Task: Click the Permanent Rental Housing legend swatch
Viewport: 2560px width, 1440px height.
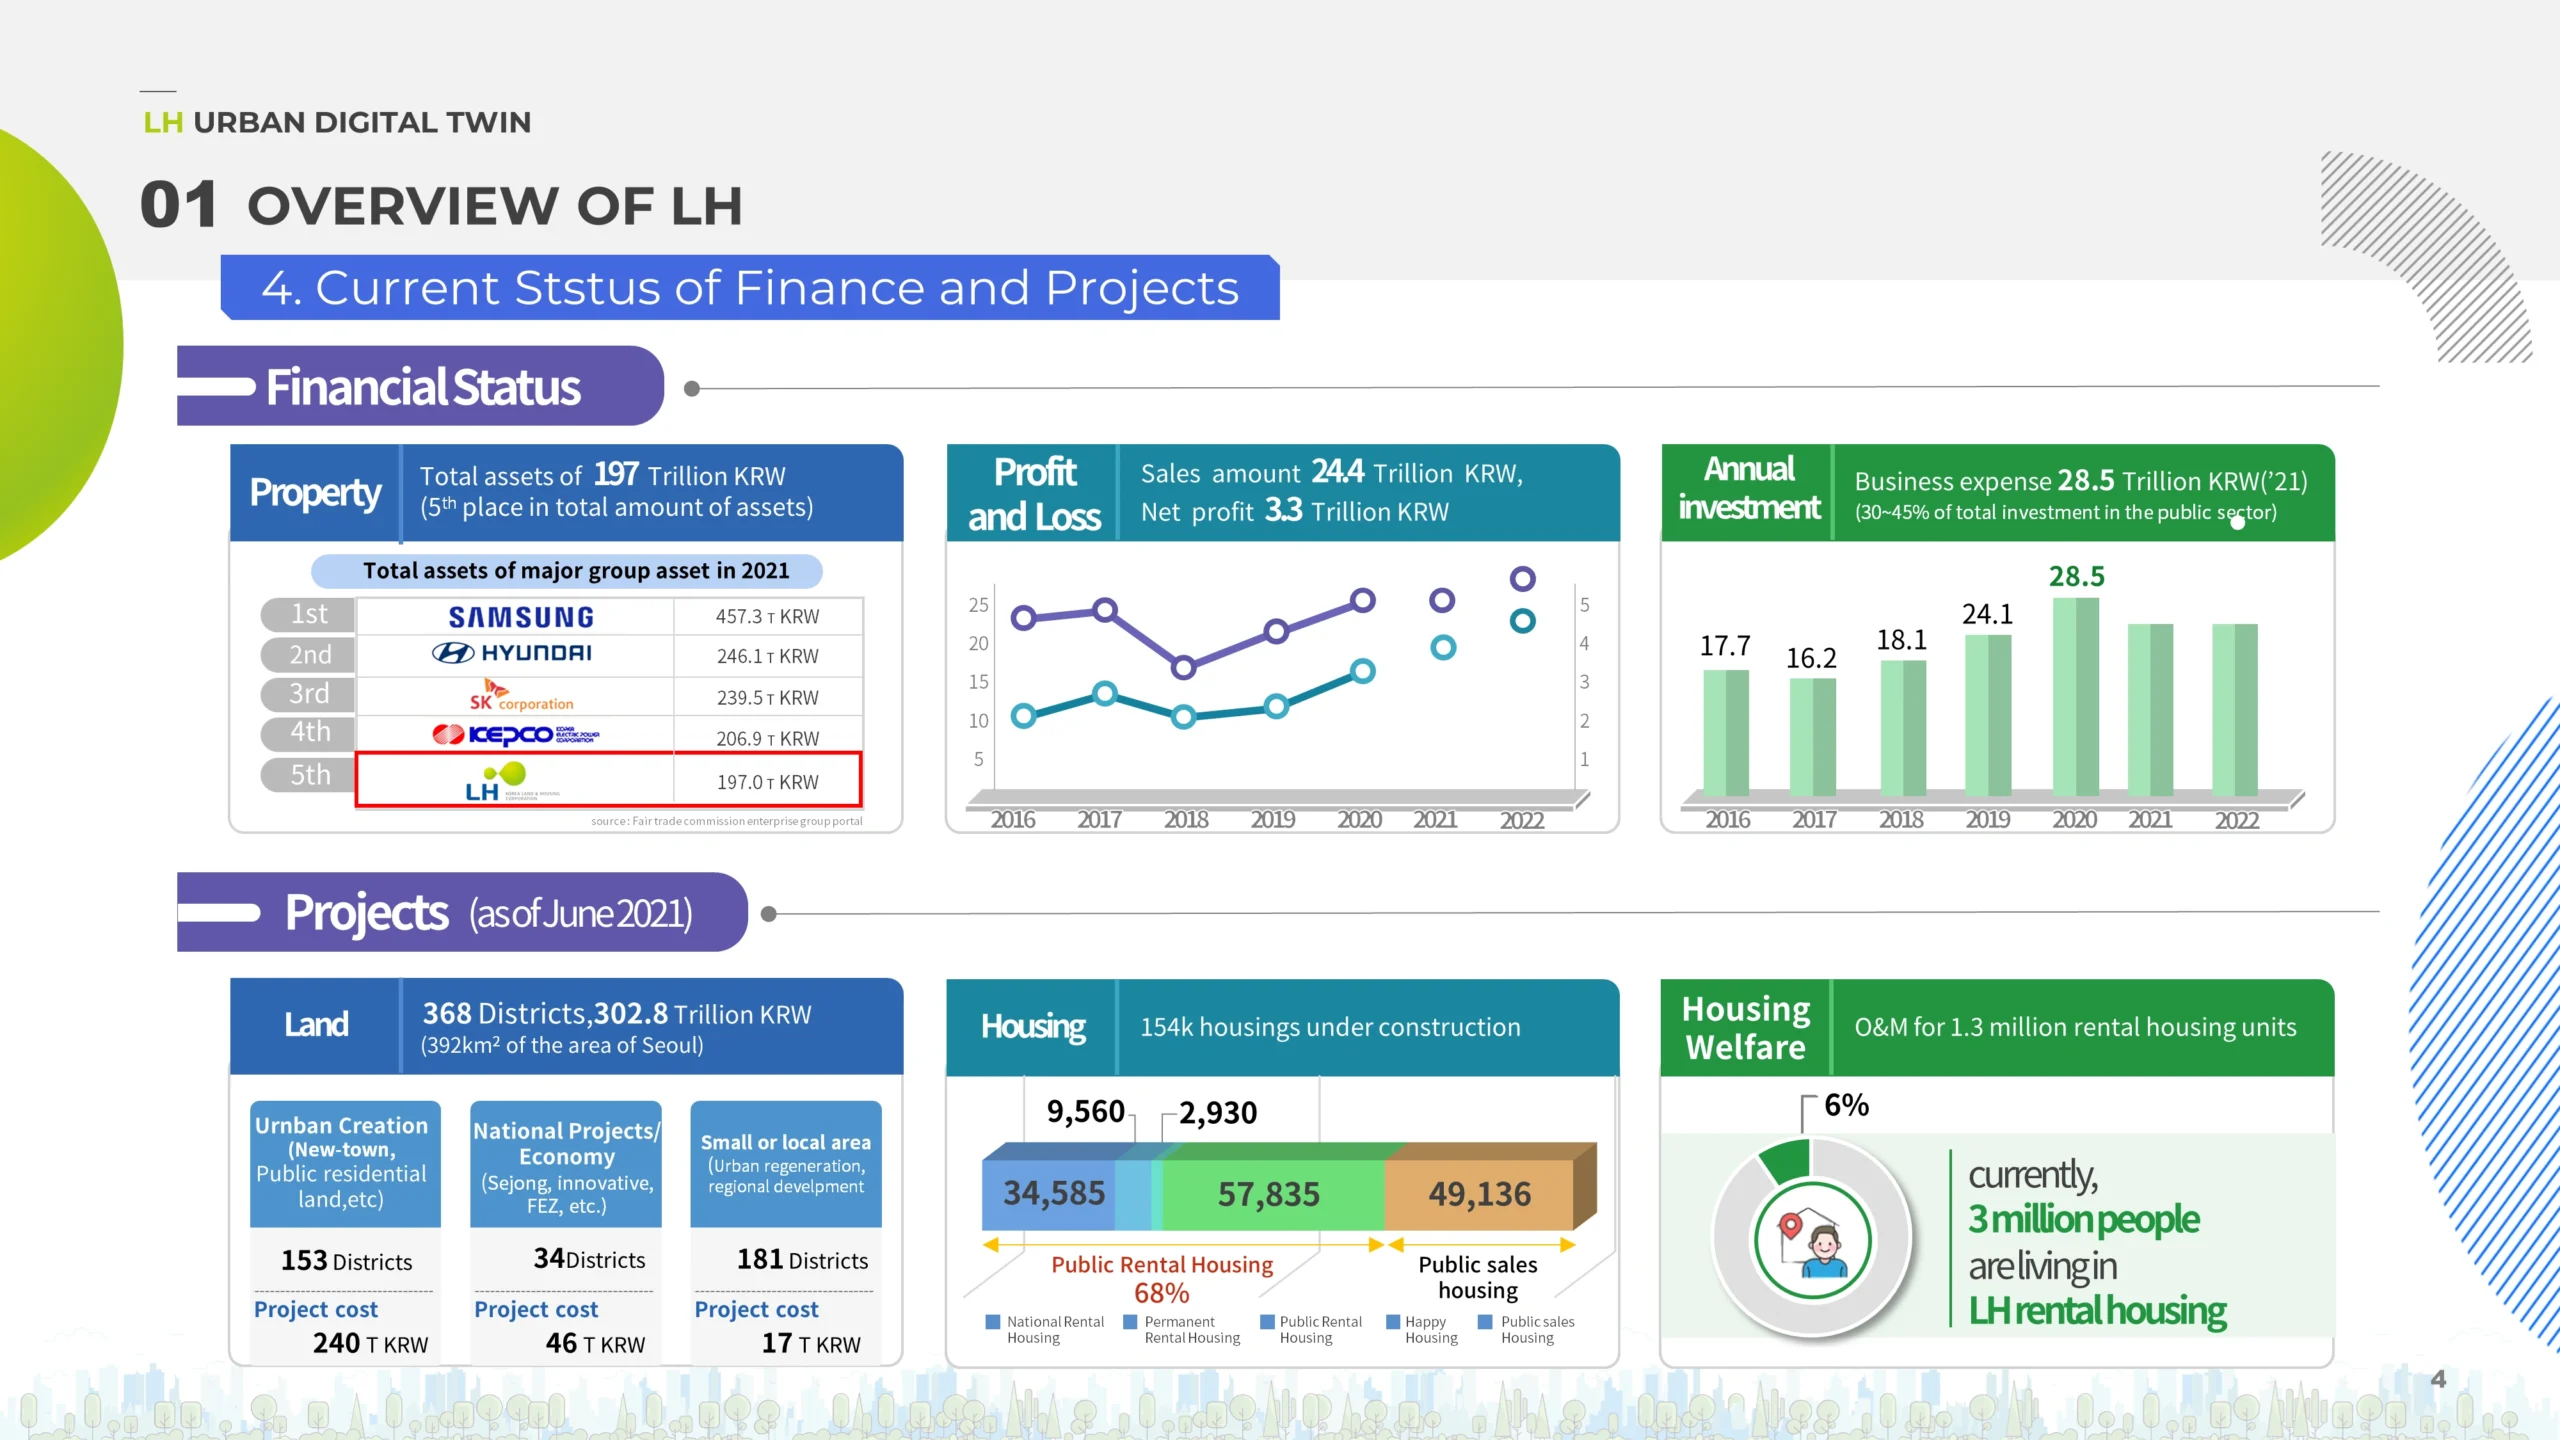Action: point(1130,1322)
